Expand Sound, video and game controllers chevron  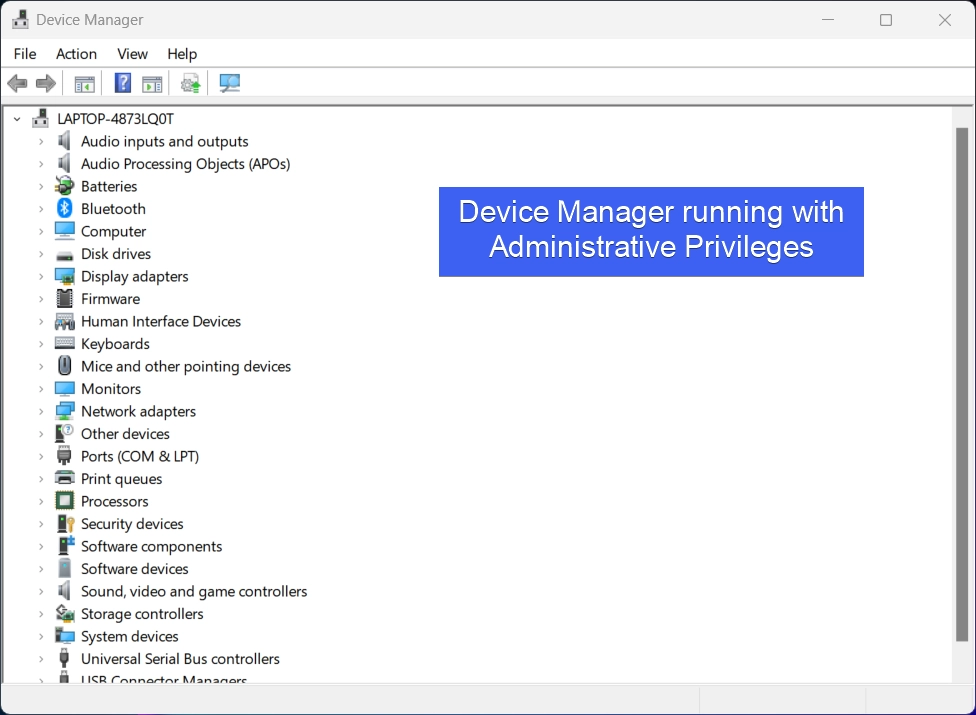coord(41,591)
